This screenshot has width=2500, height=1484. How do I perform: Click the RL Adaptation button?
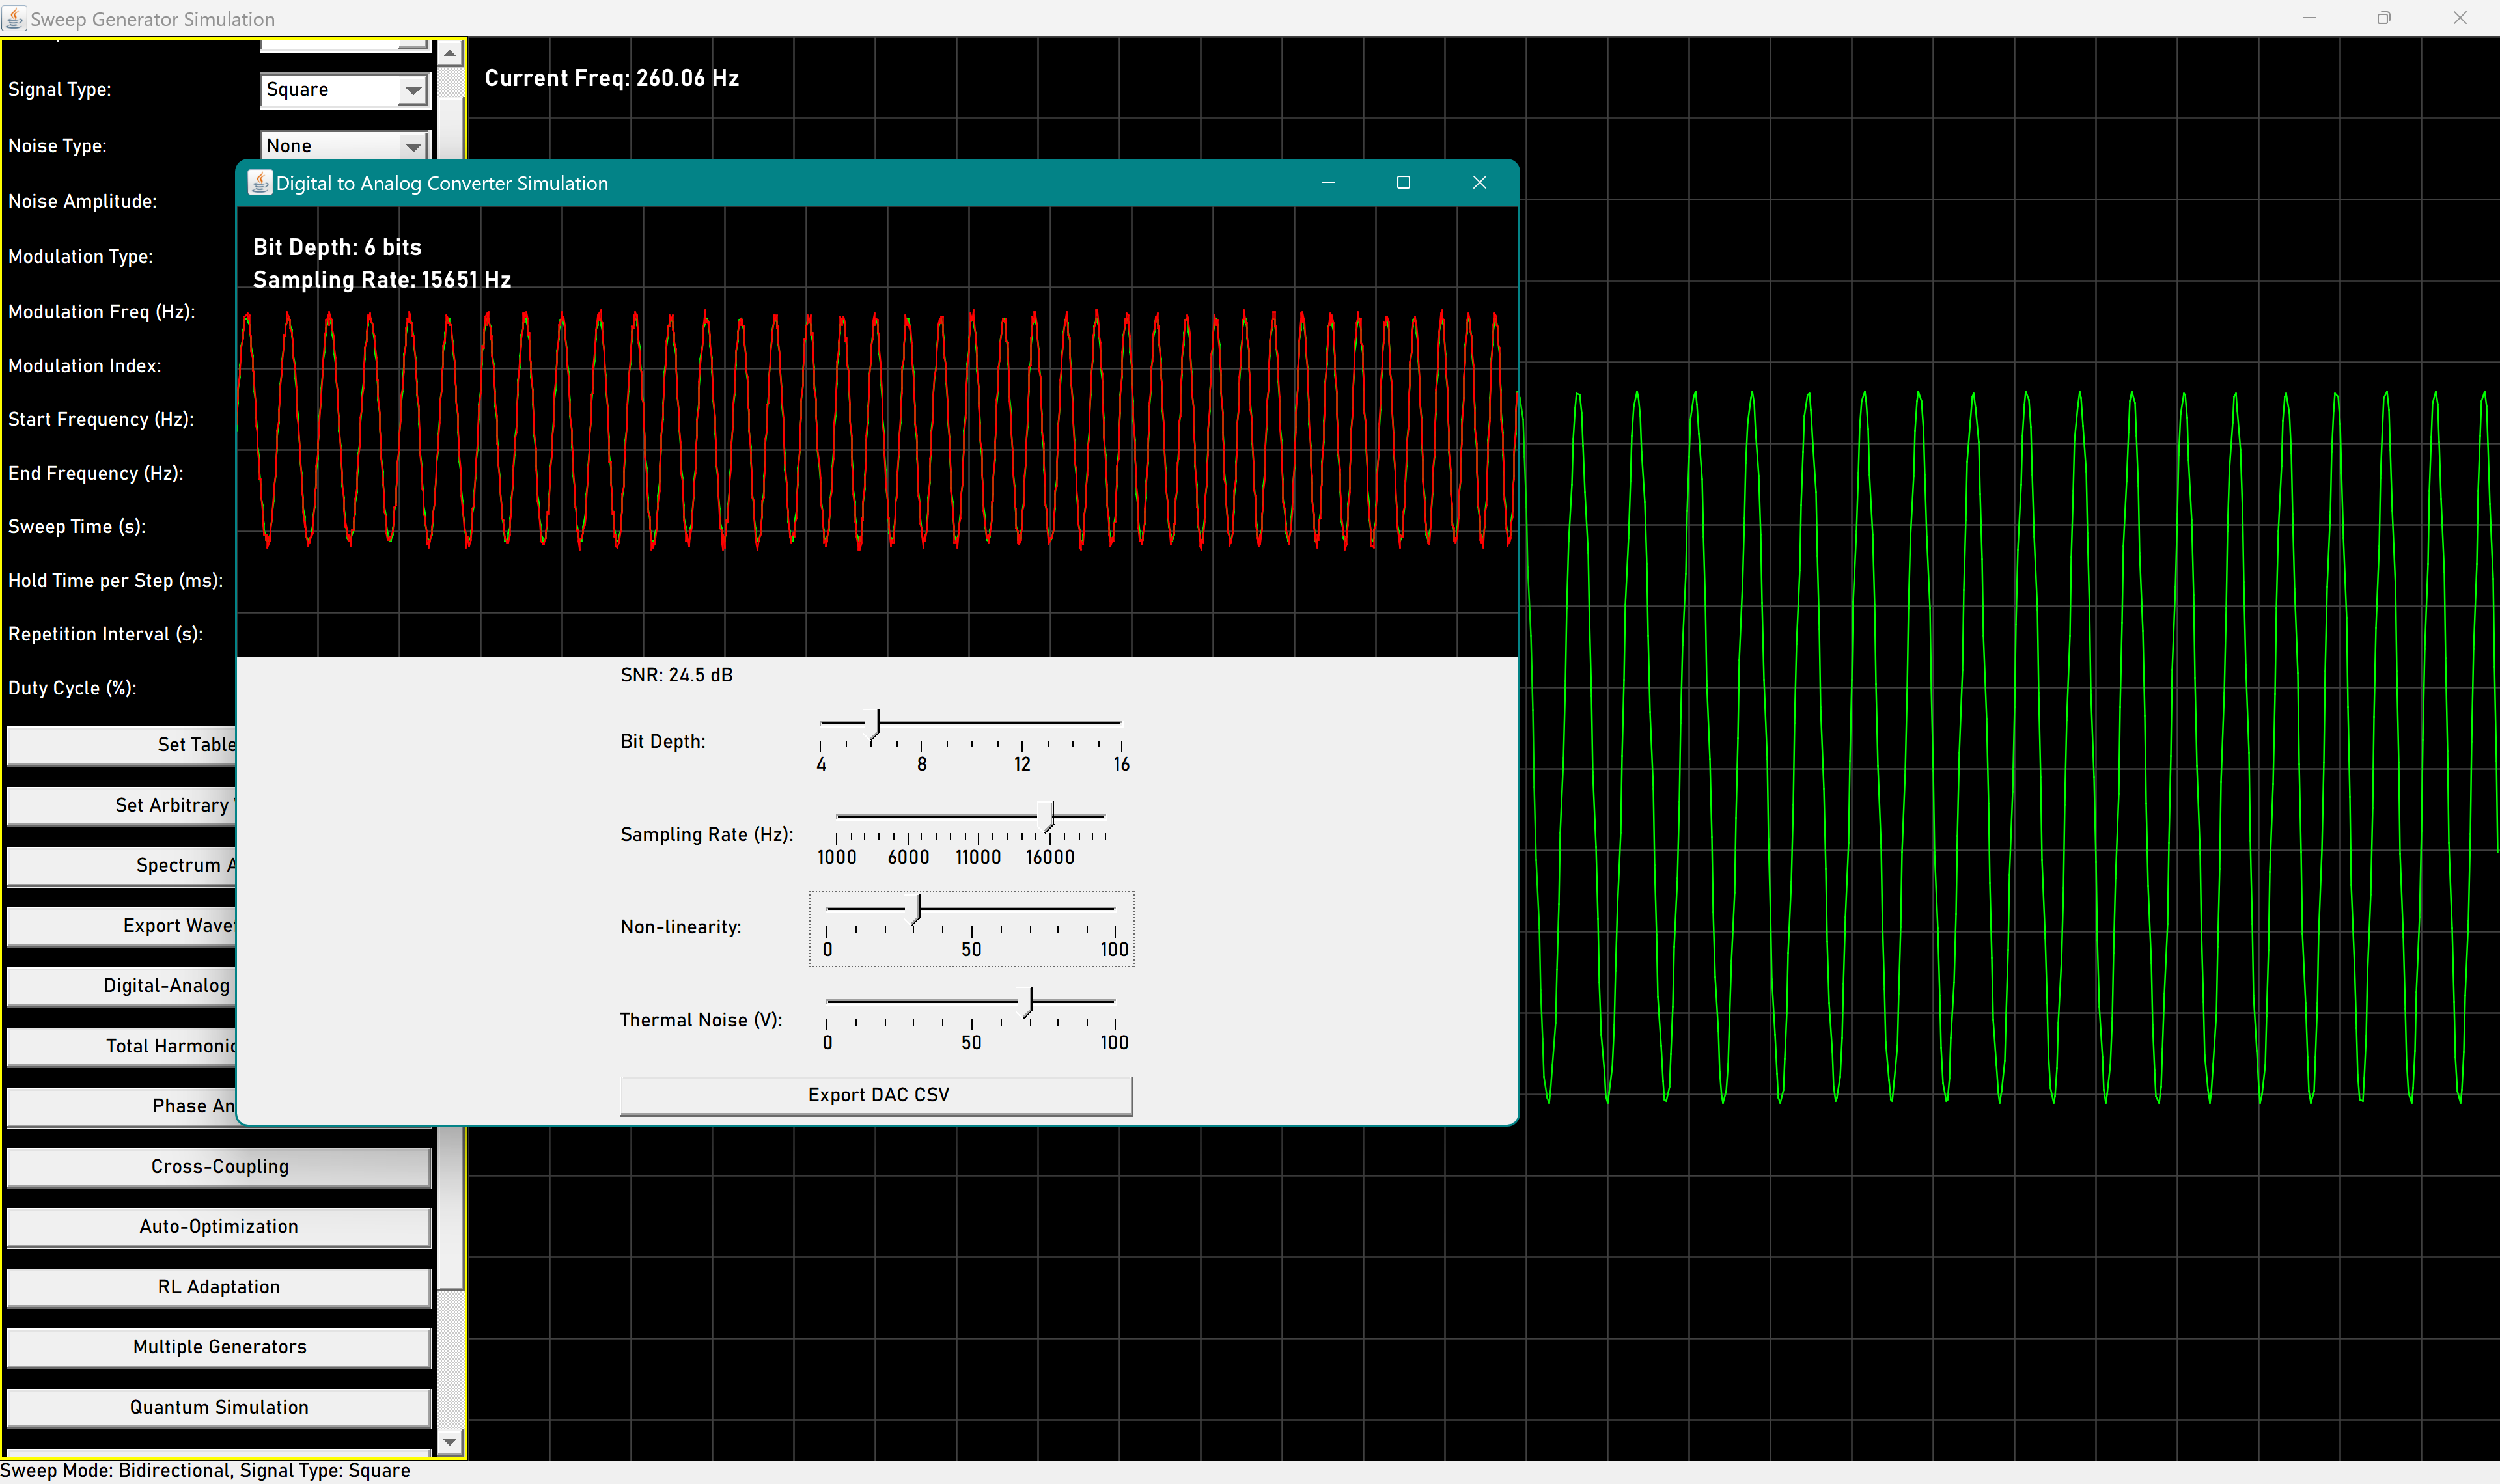(219, 1287)
